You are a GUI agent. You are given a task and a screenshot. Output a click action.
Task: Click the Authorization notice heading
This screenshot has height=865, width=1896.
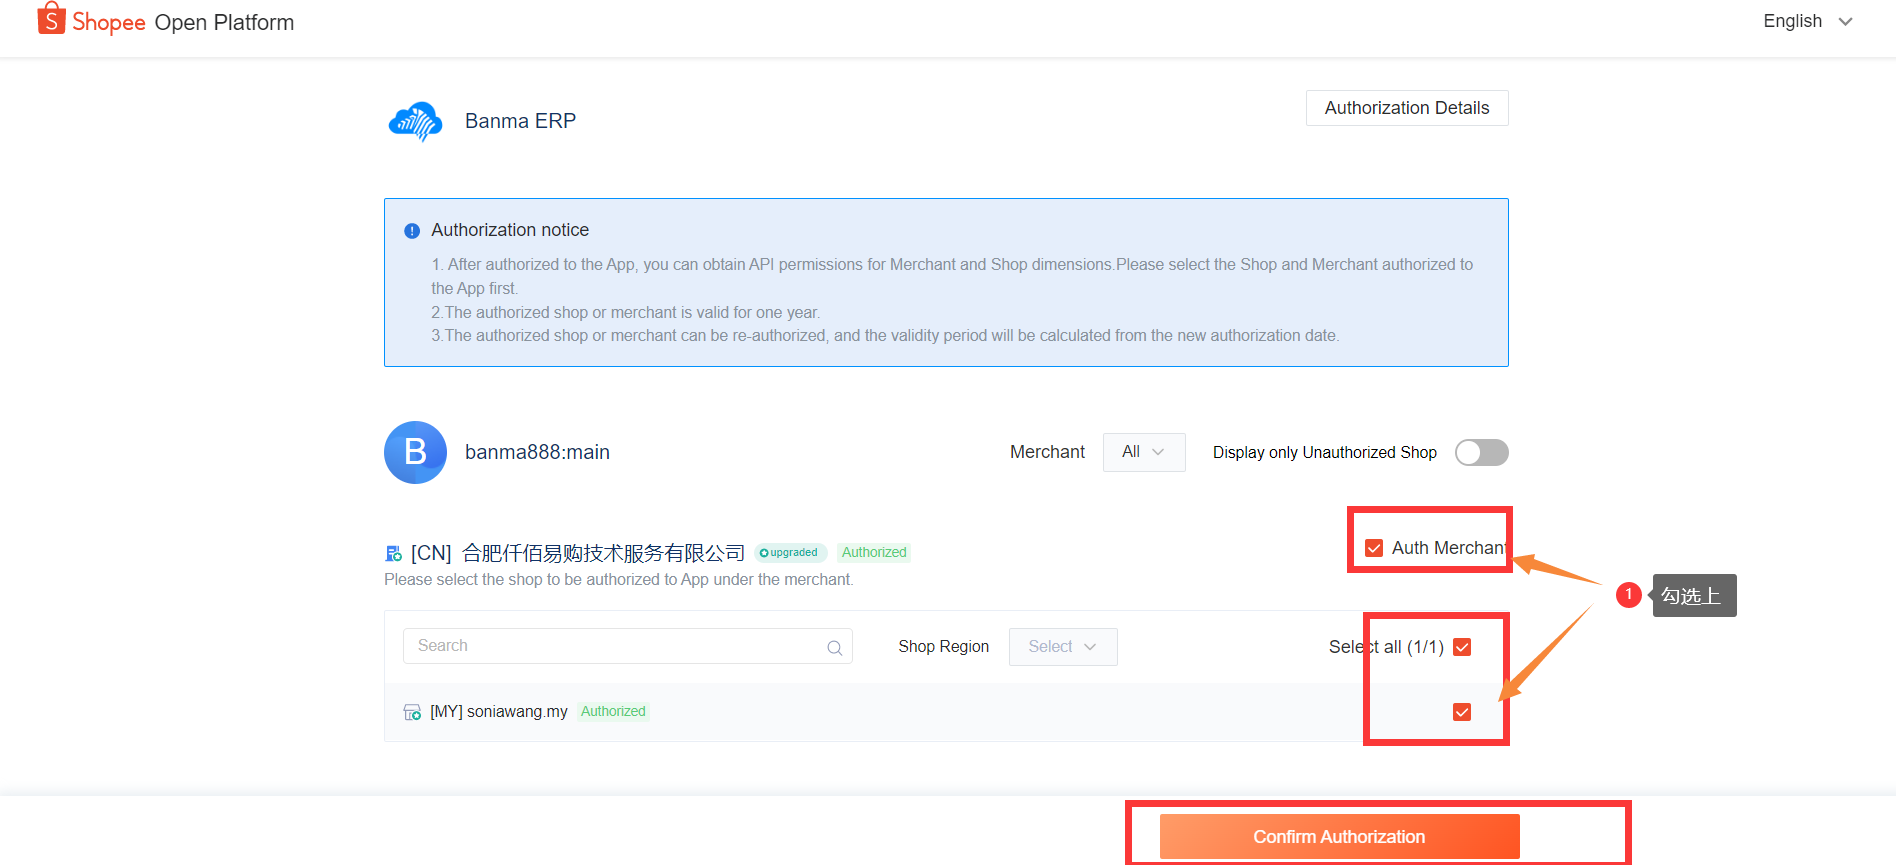point(510,230)
